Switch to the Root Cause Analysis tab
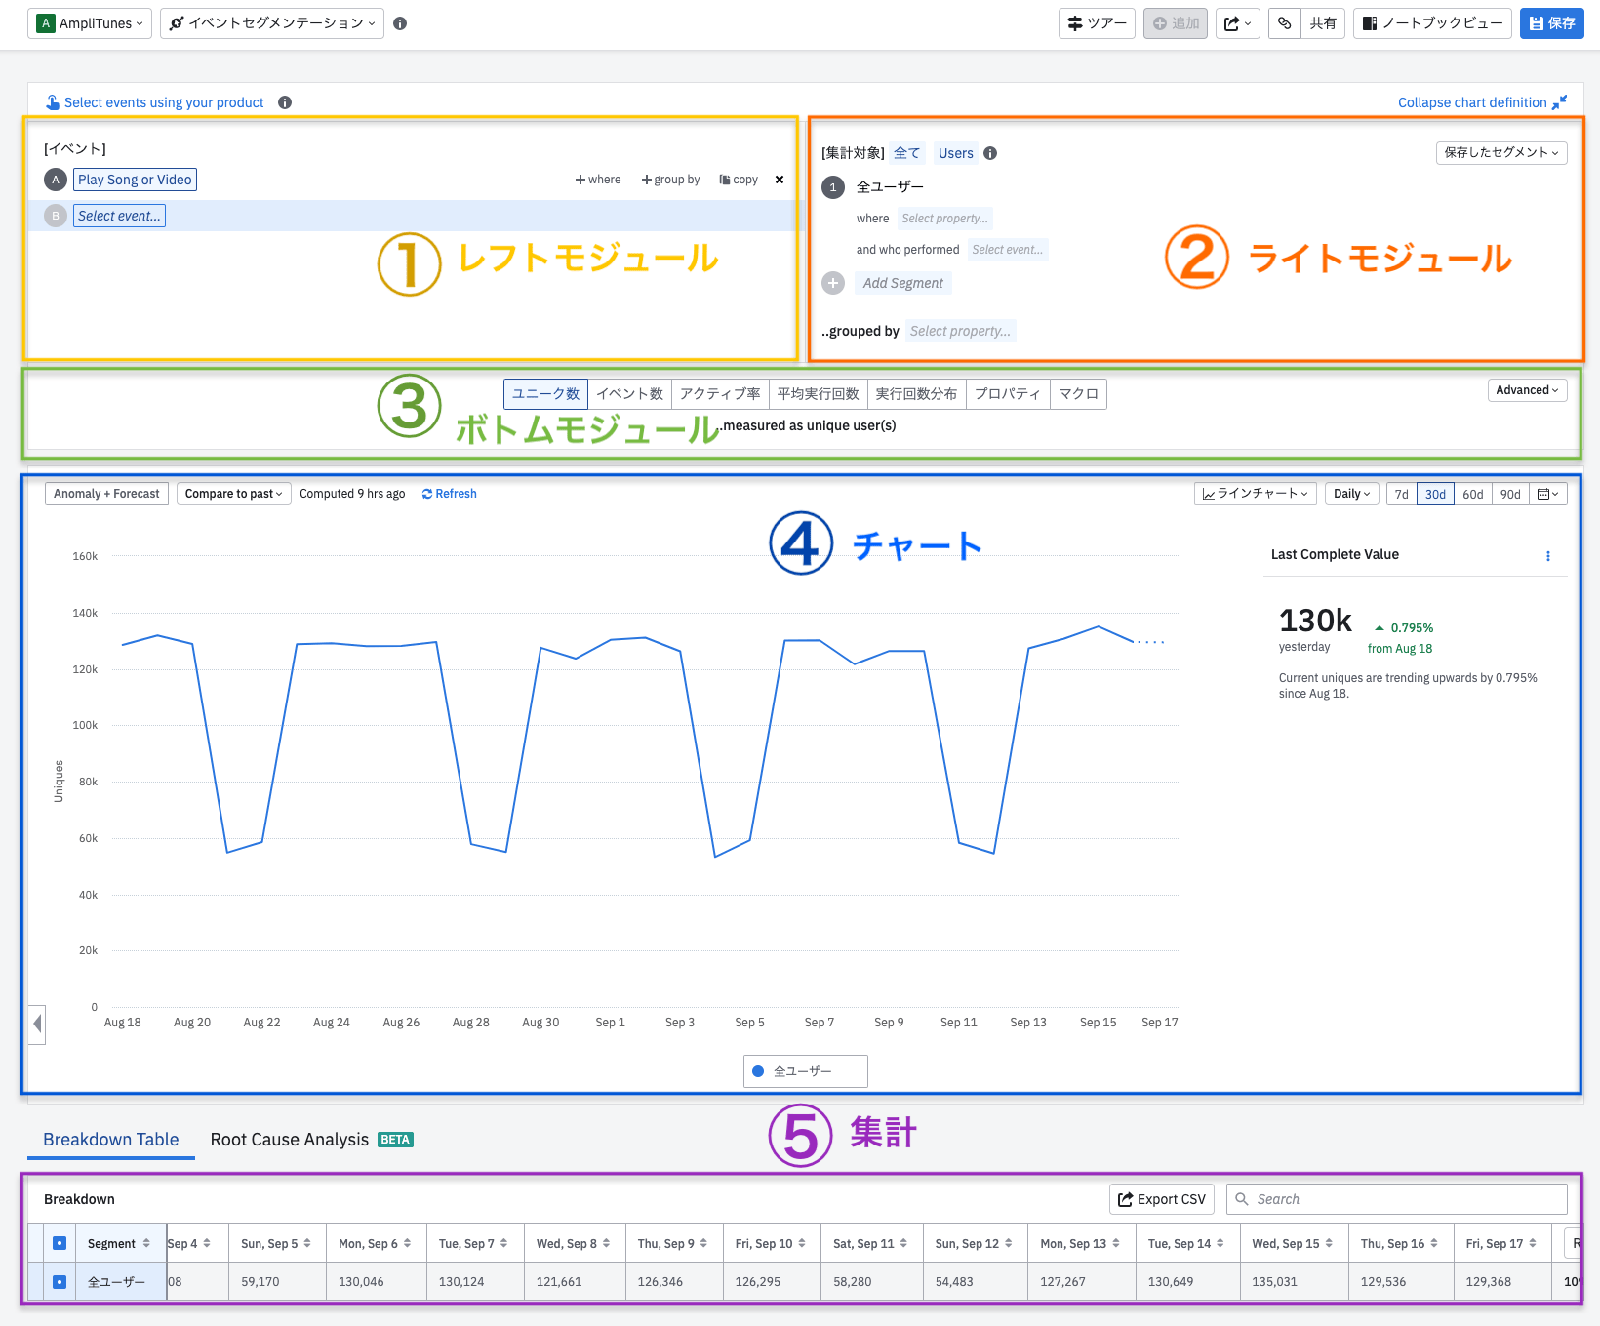This screenshot has height=1326, width=1600. [289, 1139]
